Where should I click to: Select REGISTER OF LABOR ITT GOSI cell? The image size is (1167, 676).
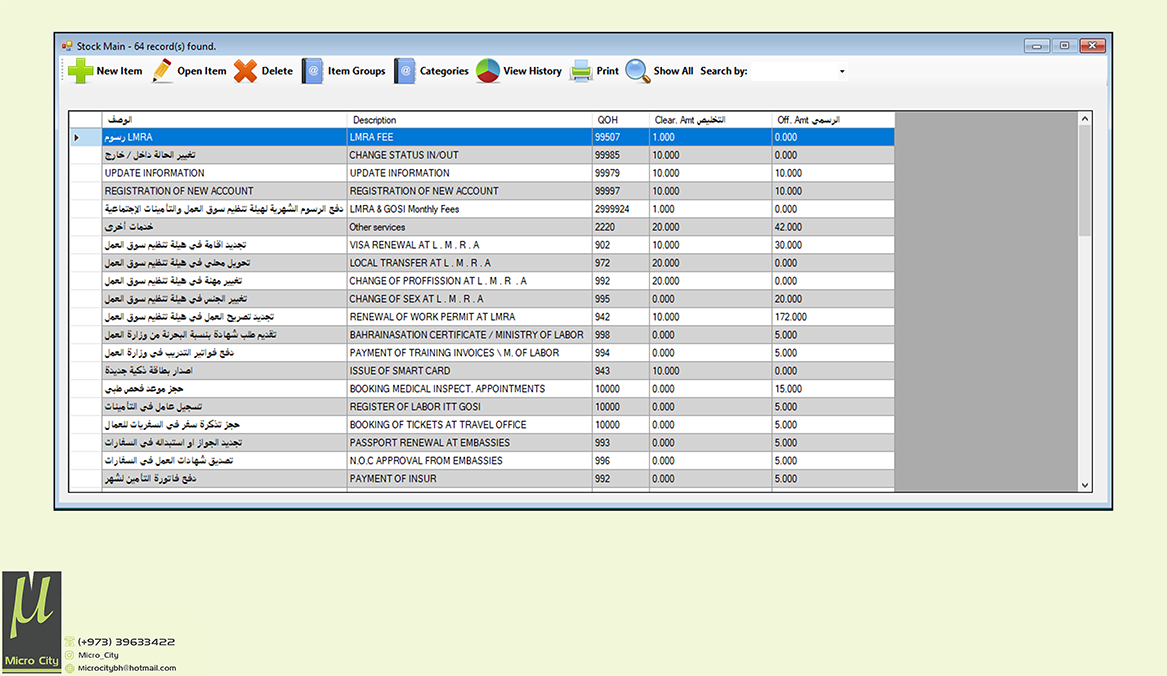[x=470, y=407]
